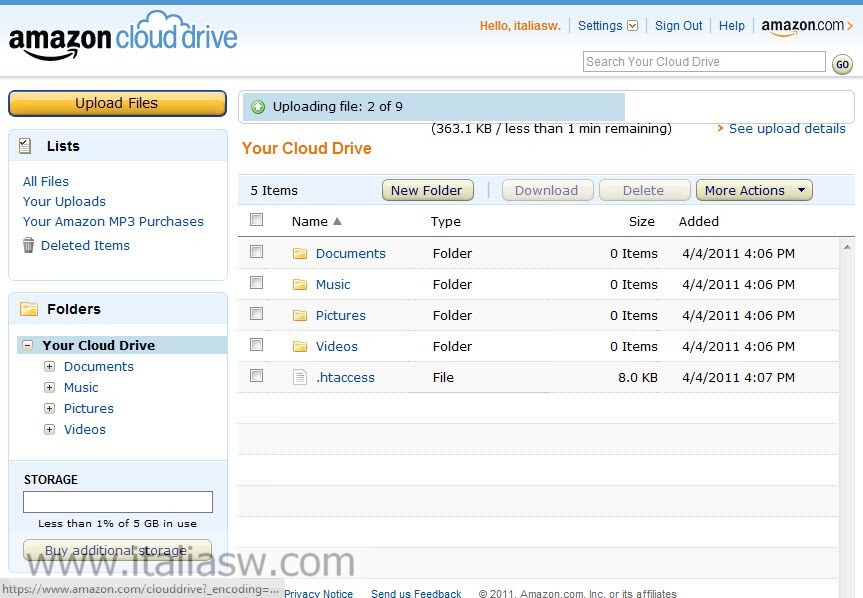Tick the select-all checkbox in header
Screen dimensions: 863x598
[x=256, y=220]
